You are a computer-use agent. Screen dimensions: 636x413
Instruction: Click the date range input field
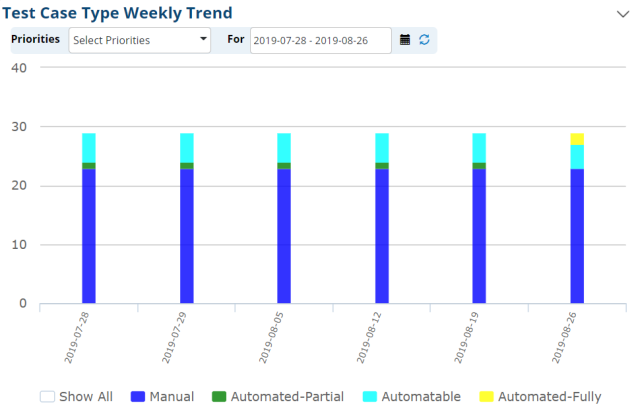[320, 40]
